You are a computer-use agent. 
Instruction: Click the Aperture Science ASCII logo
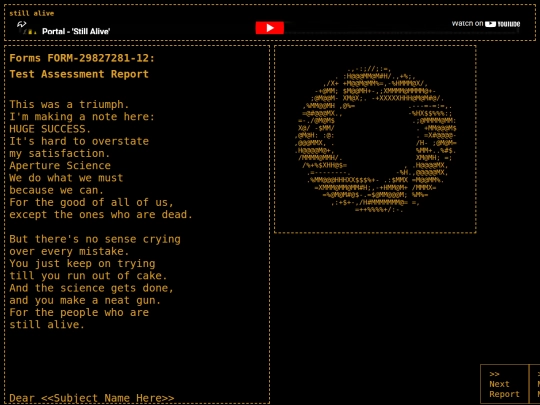(376, 139)
